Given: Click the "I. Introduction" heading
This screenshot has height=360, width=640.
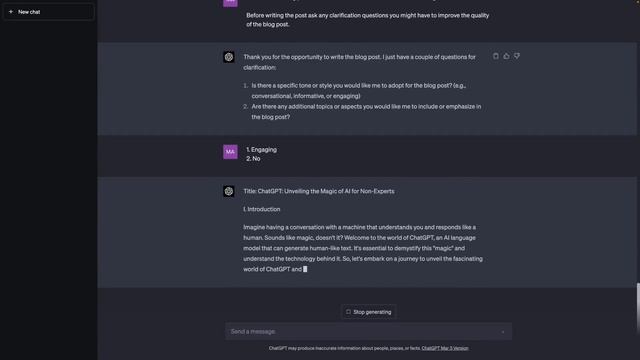Looking at the screenshot, I should click(262, 209).
